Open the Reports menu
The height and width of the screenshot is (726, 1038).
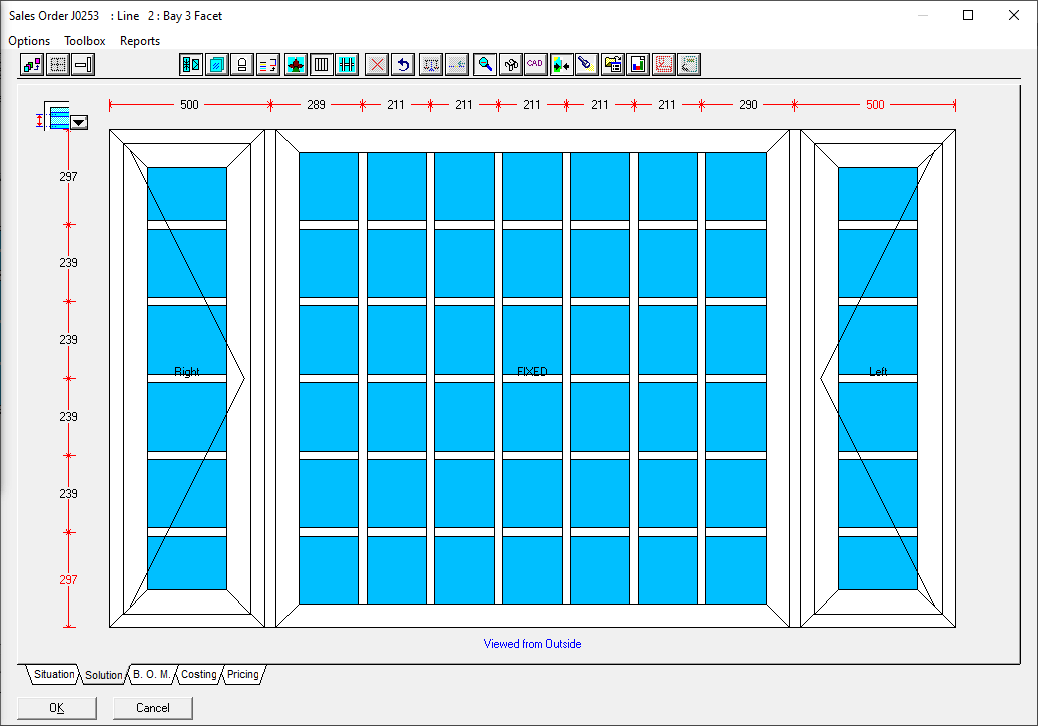140,41
